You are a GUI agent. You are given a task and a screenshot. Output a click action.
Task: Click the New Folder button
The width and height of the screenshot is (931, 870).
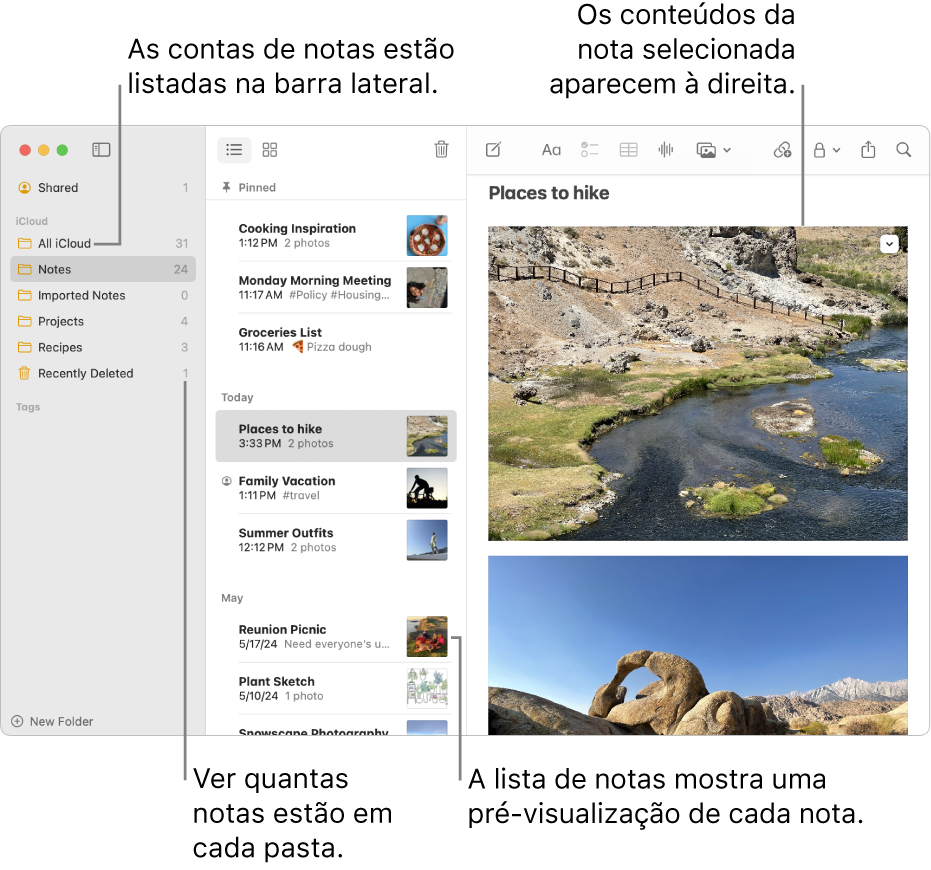coord(52,722)
